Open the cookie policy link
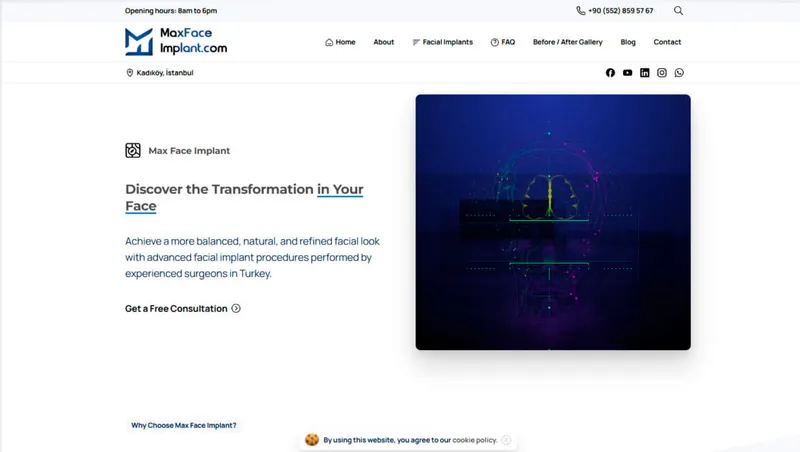The image size is (800, 452). 474,440
